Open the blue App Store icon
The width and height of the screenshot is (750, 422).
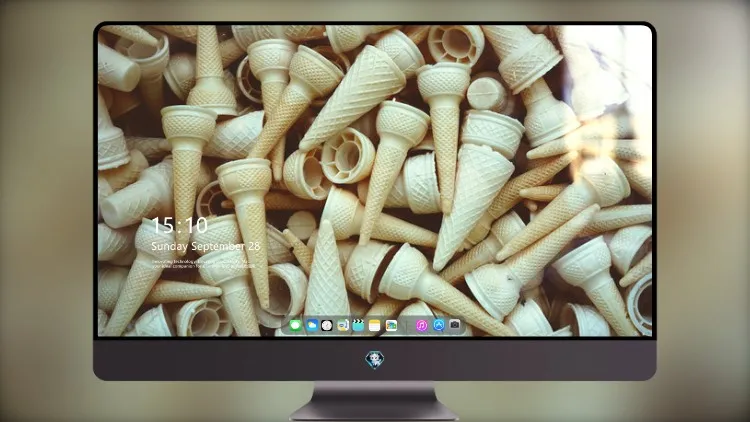[439, 325]
